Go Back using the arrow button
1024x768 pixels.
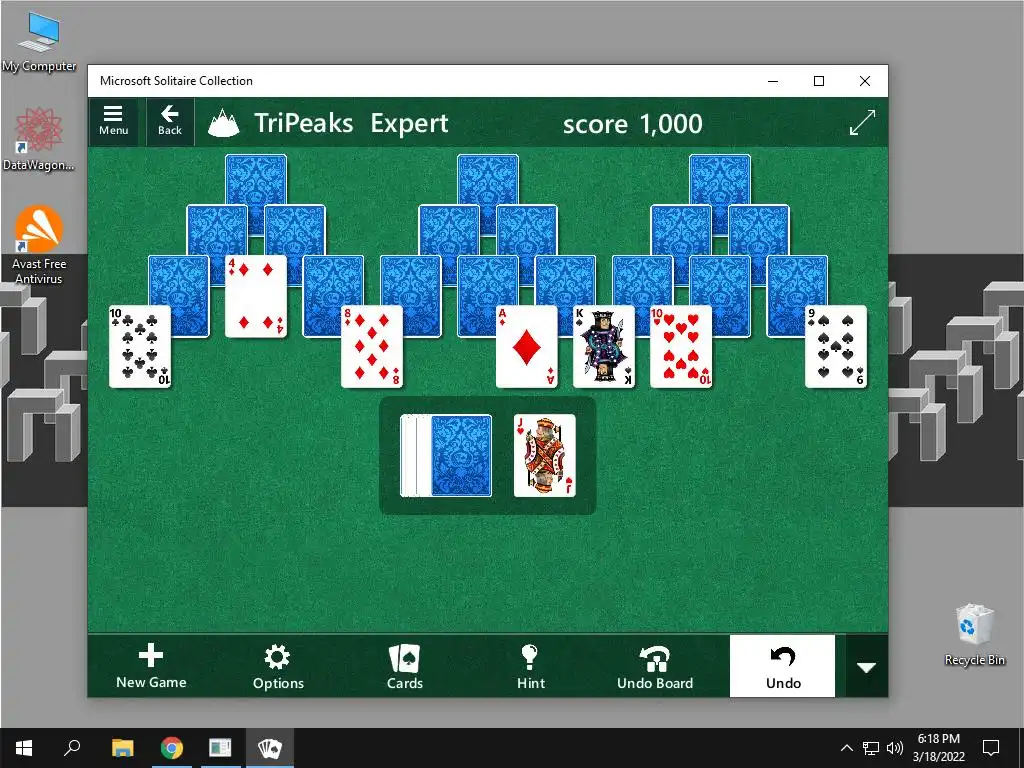(x=170, y=121)
